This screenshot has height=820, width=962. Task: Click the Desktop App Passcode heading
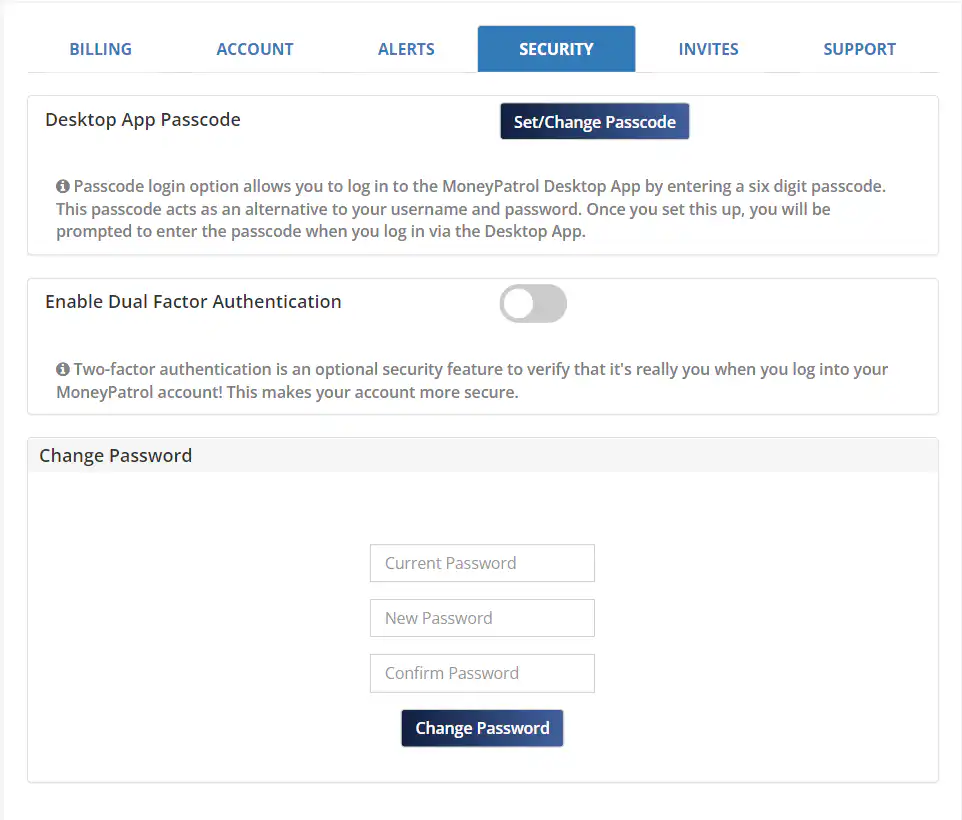point(143,120)
